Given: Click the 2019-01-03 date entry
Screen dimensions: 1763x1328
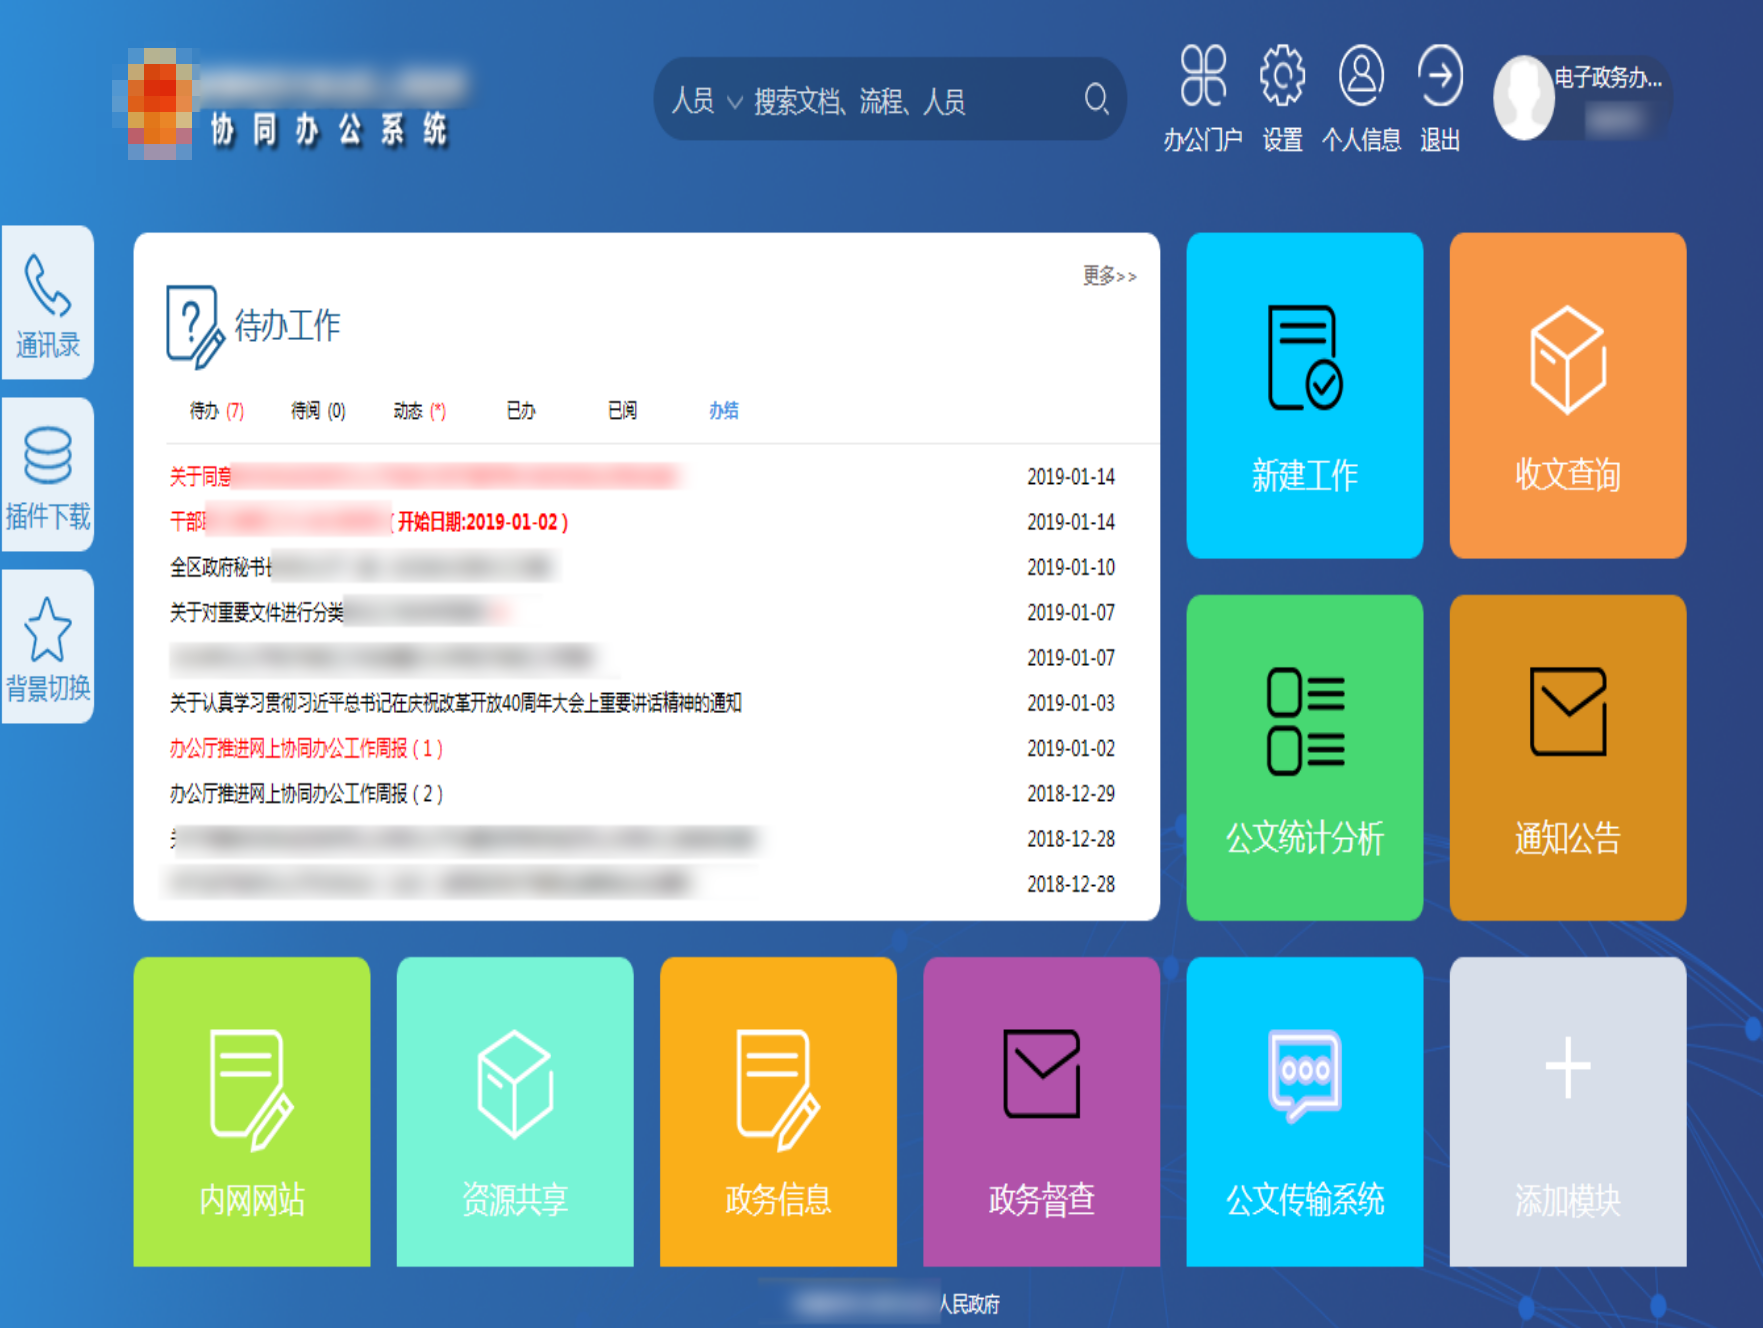Looking at the screenshot, I should click(x=1070, y=703).
